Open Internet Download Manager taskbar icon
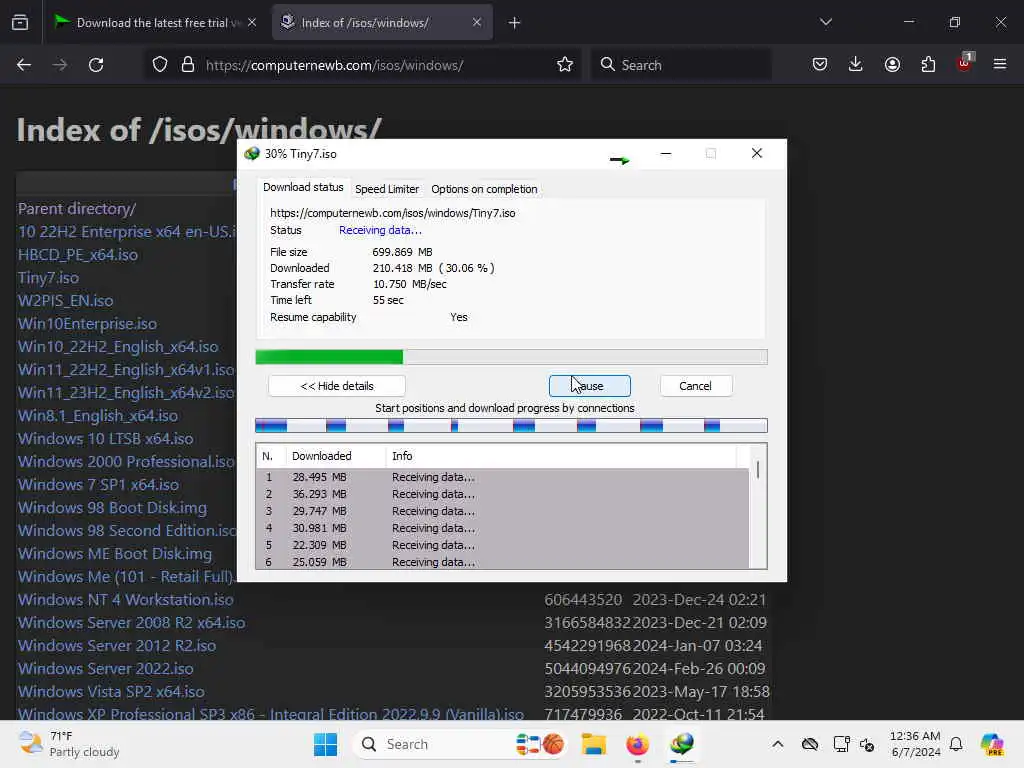This screenshot has width=1024, height=768. coord(681,744)
